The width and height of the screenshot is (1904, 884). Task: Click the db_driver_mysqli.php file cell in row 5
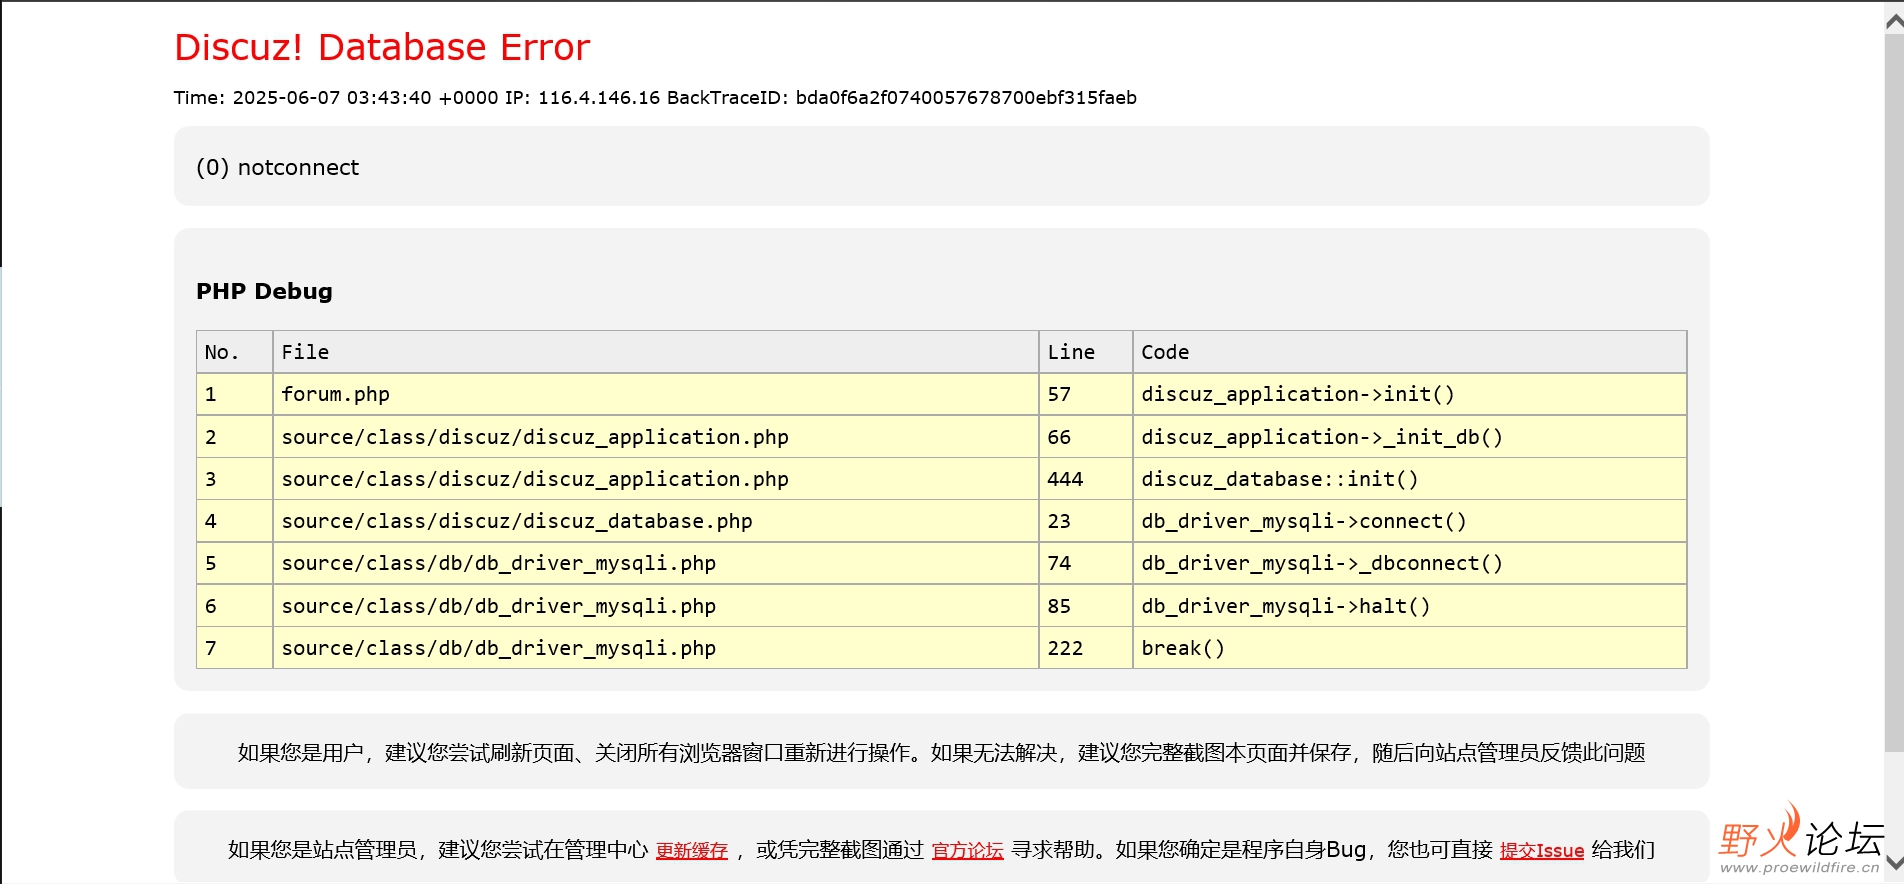click(x=656, y=563)
